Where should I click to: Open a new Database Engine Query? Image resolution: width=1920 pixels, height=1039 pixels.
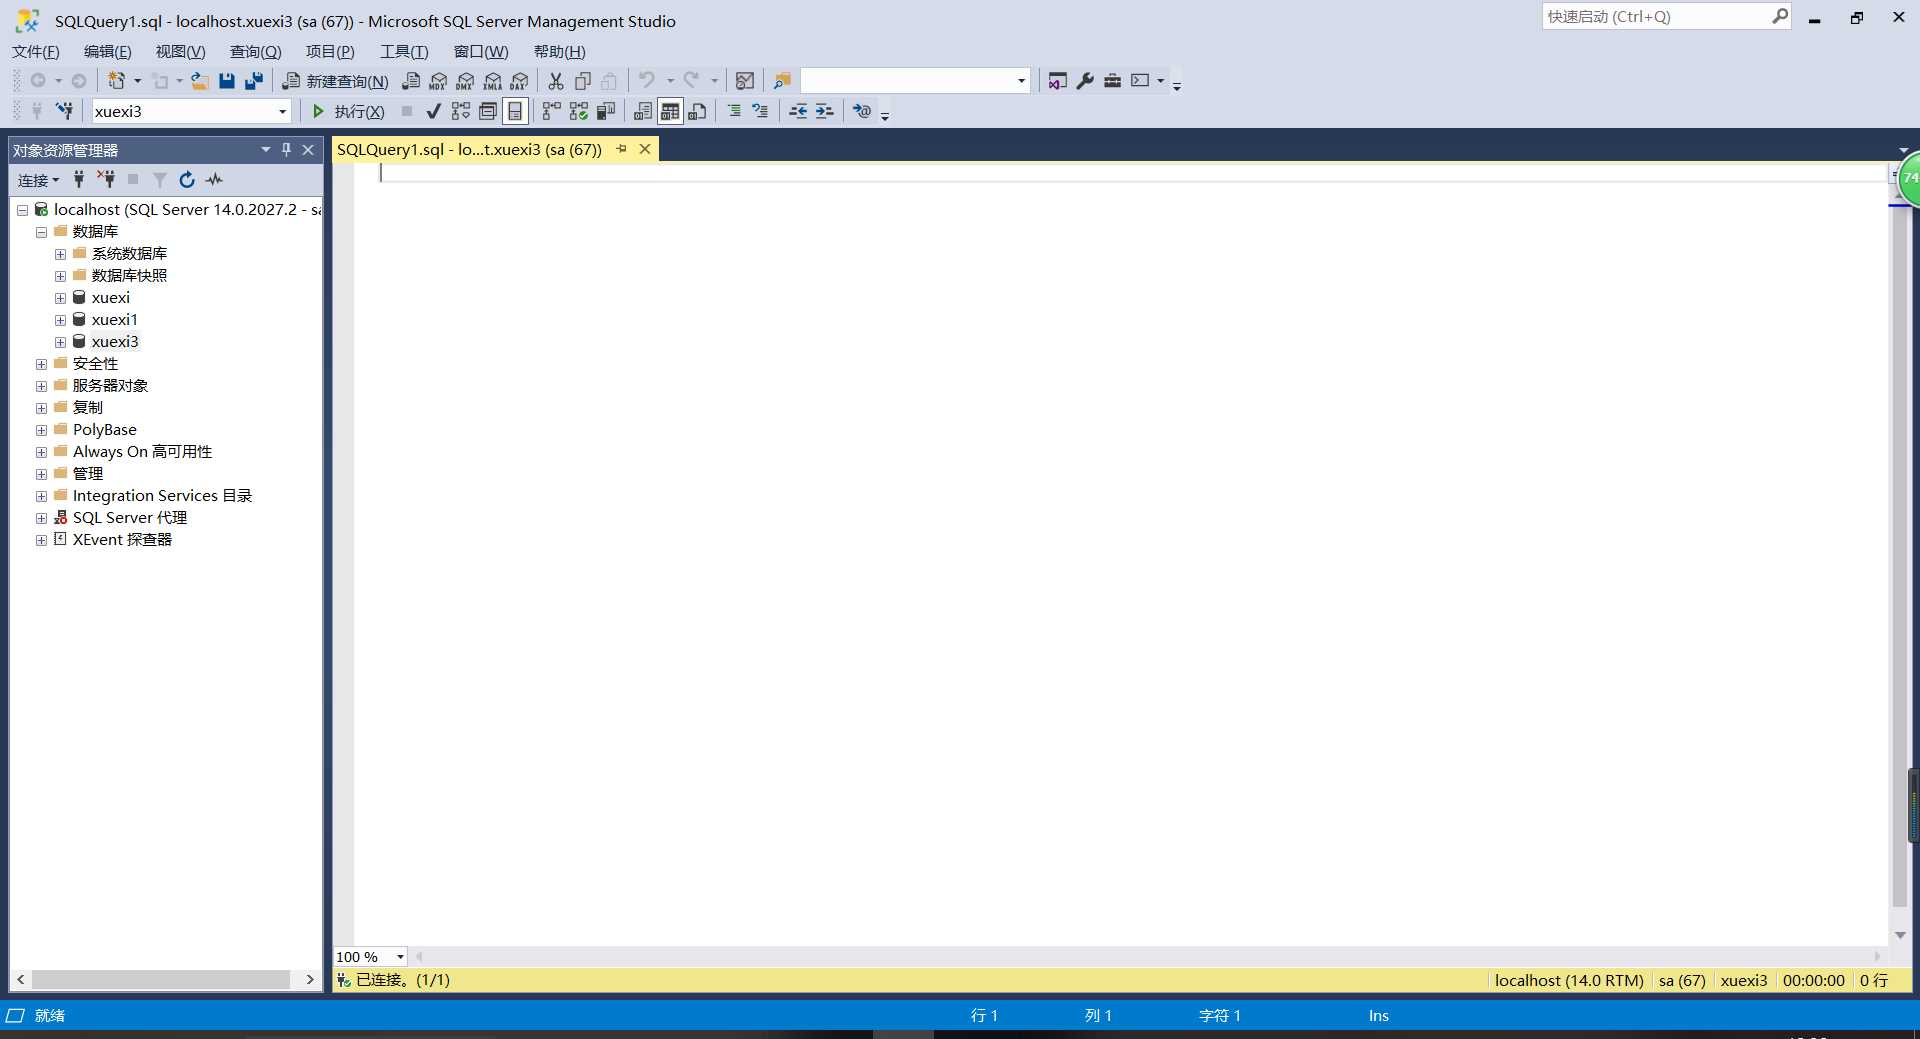point(411,81)
